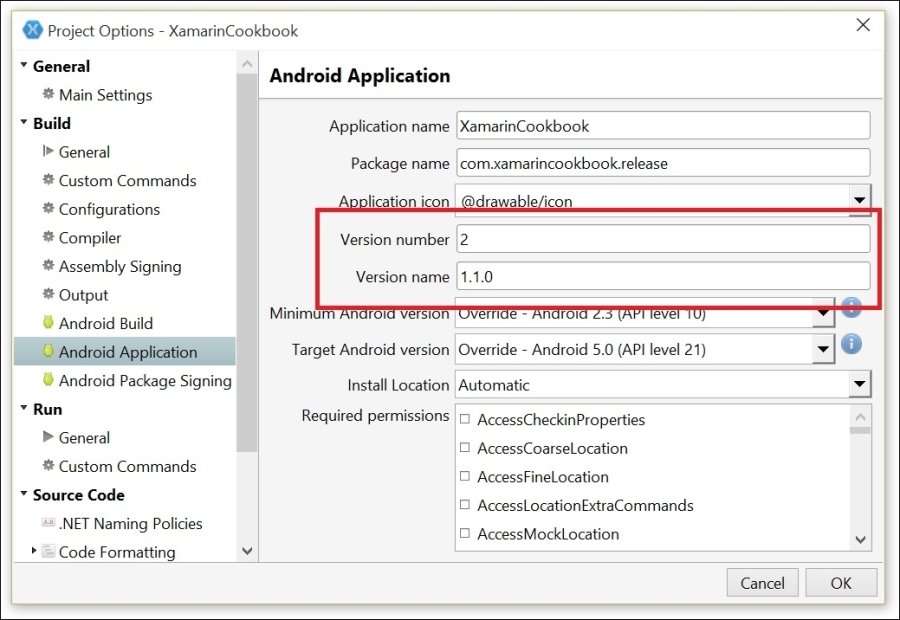The height and width of the screenshot is (620, 900).
Task: Select the Compiler settings gear icon
Action: 48,237
